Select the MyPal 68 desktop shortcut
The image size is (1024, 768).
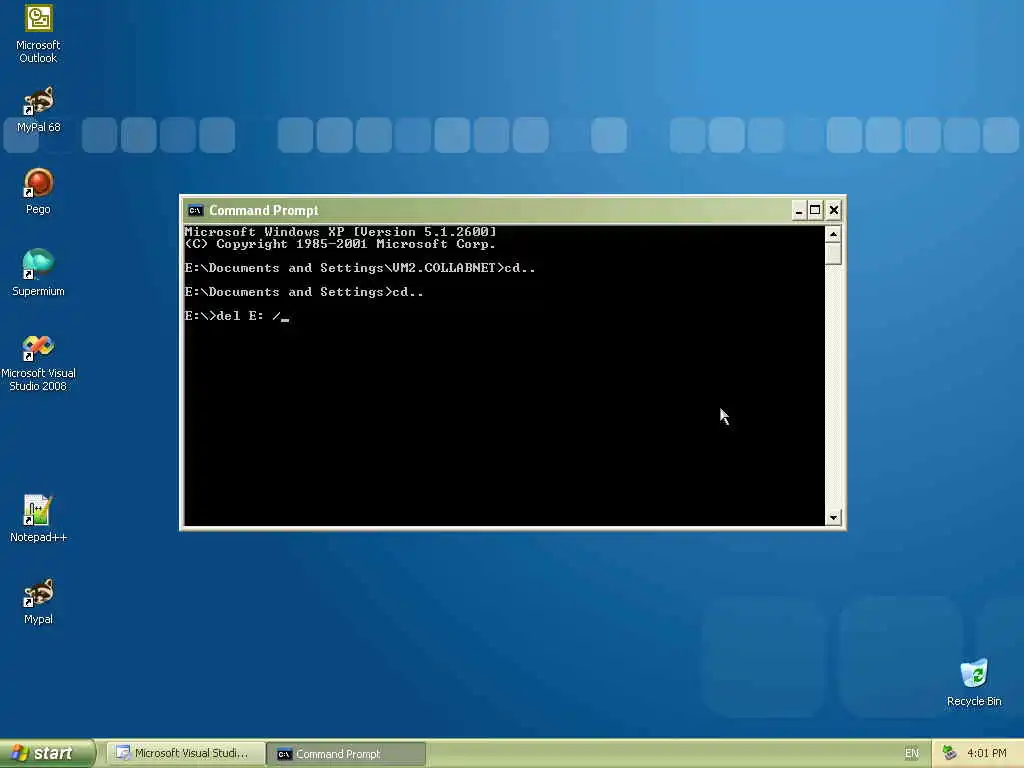(x=39, y=110)
